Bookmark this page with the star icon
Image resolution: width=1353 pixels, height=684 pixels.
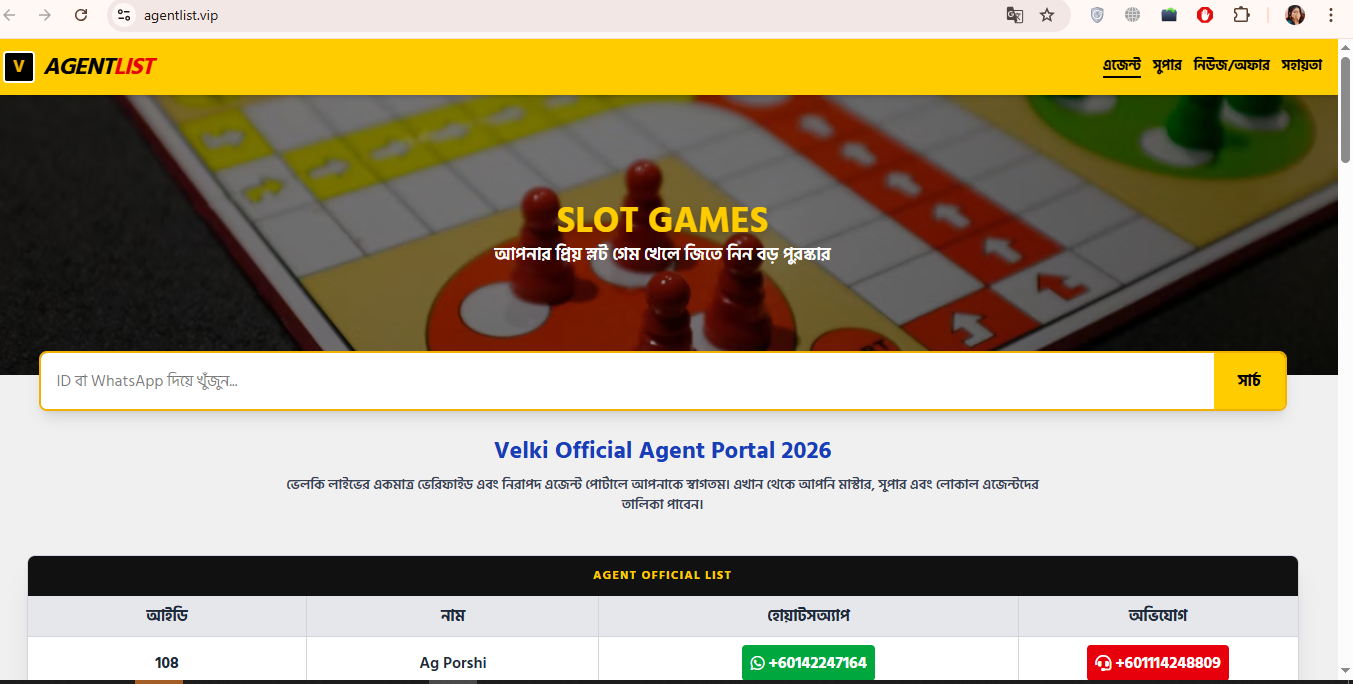tap(1047, 15)
